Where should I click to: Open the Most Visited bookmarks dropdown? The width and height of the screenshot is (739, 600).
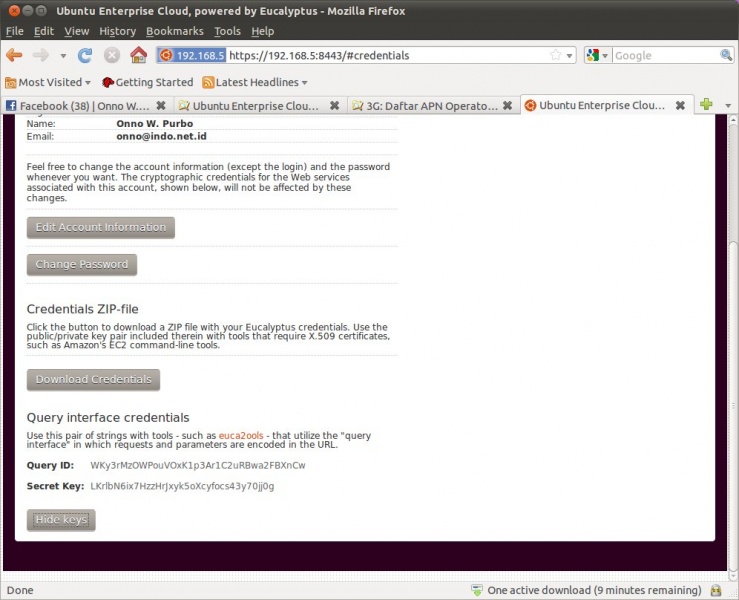coord(48,82)
